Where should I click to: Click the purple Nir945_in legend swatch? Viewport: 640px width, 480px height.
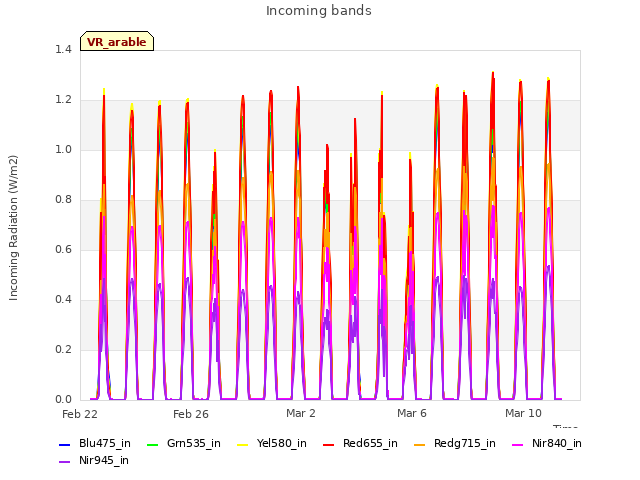click(x=65, y=462)
